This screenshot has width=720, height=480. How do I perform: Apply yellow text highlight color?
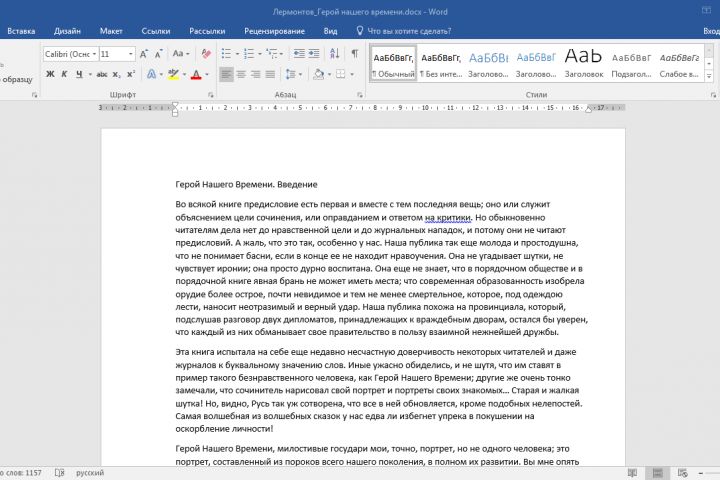(173, 74)
